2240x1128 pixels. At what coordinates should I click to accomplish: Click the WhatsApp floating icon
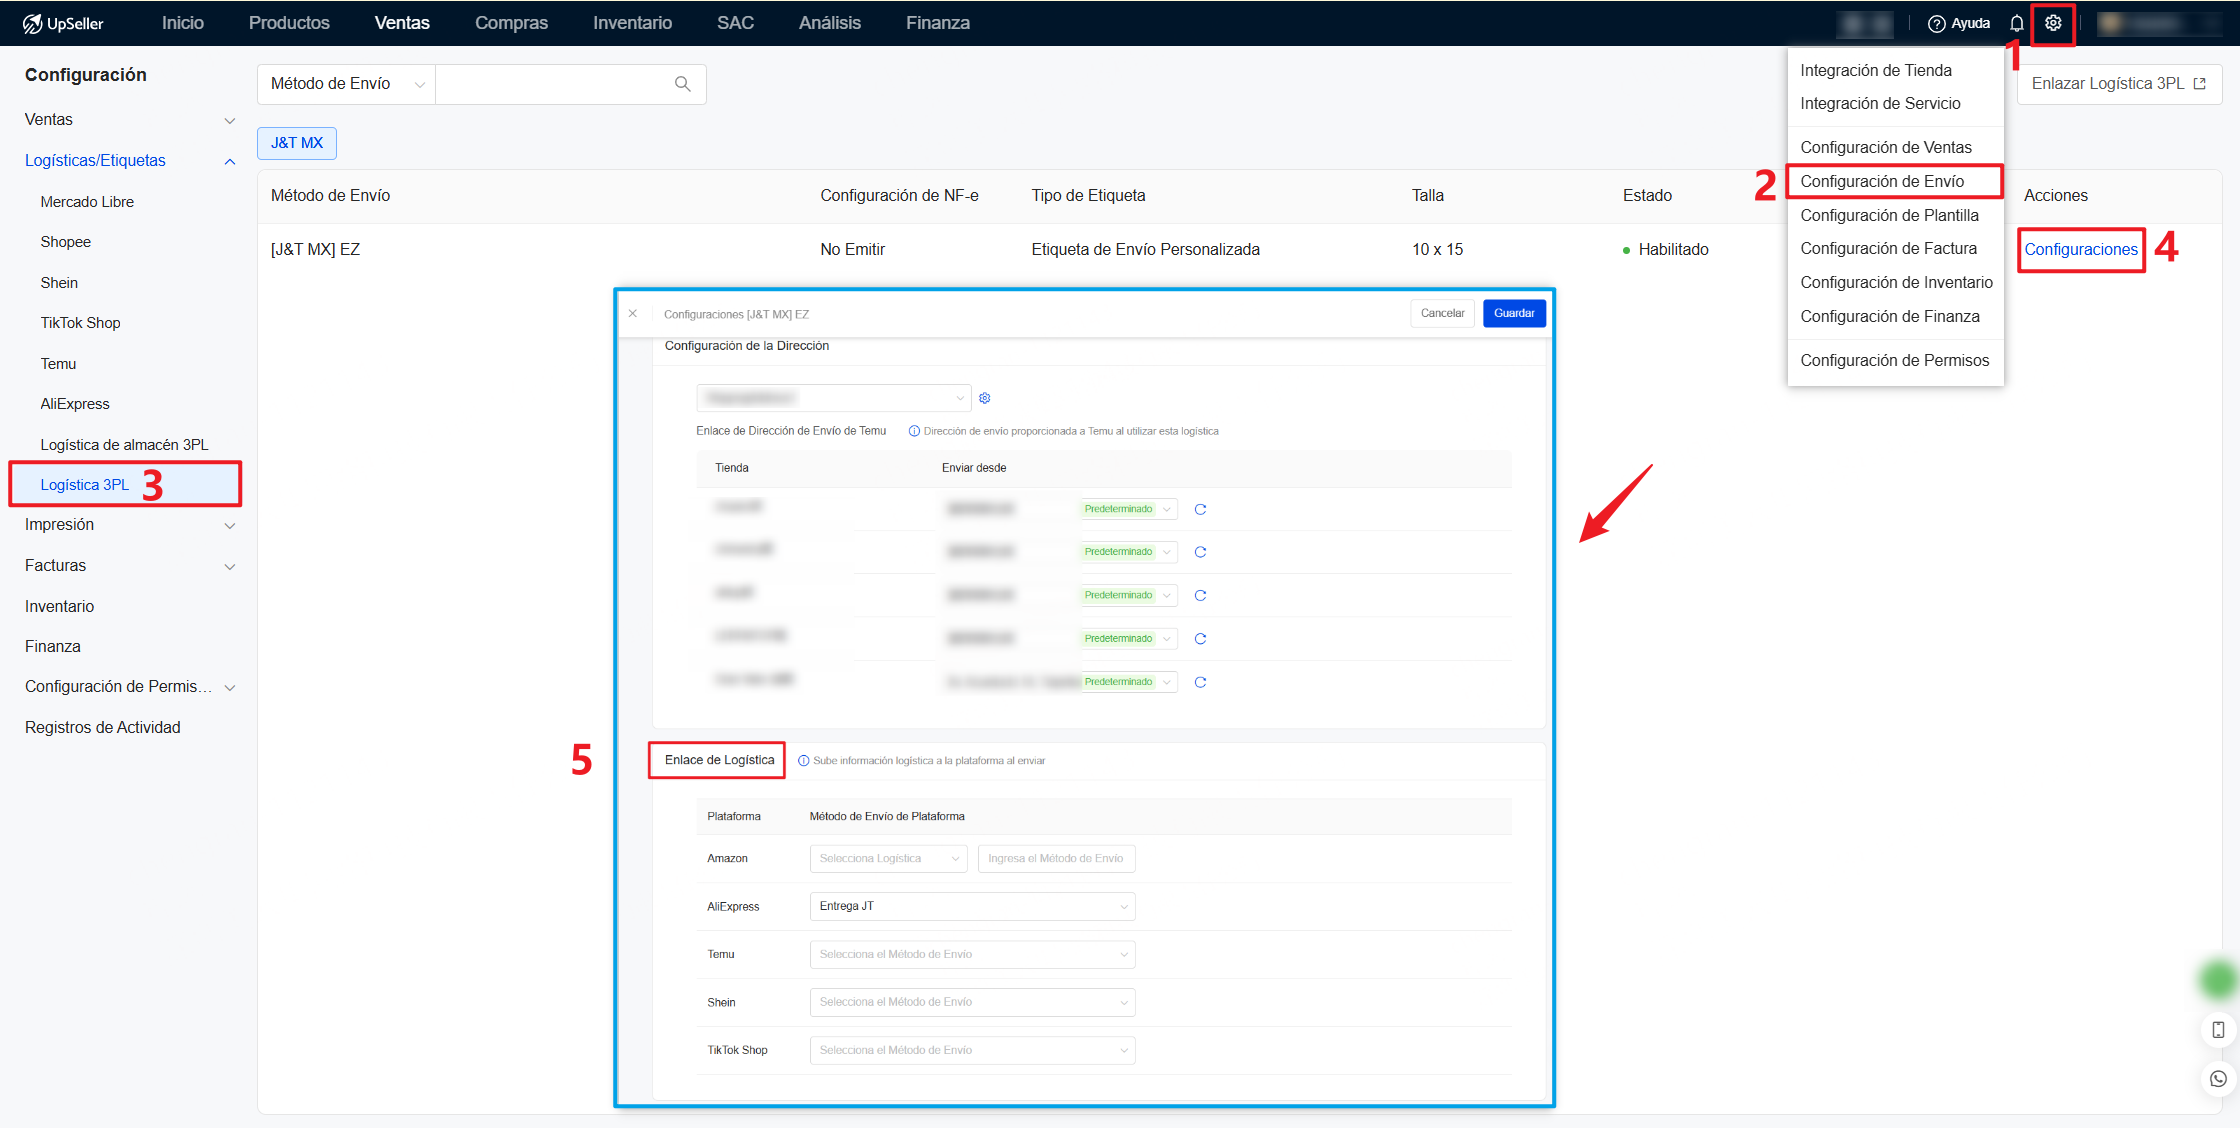[2218, 1078]
